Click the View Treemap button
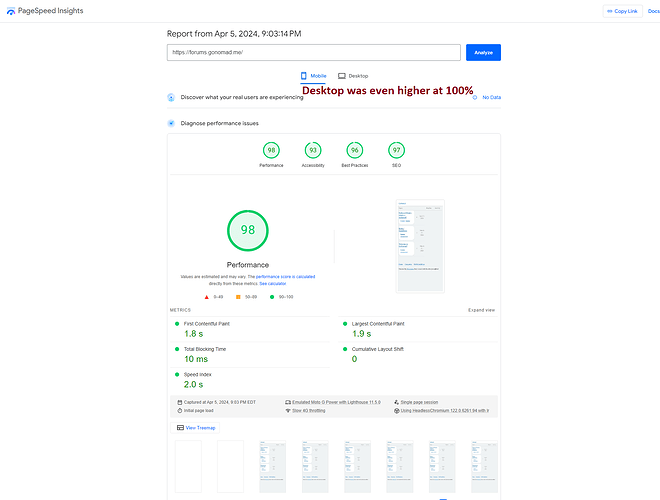 [196, 428]
